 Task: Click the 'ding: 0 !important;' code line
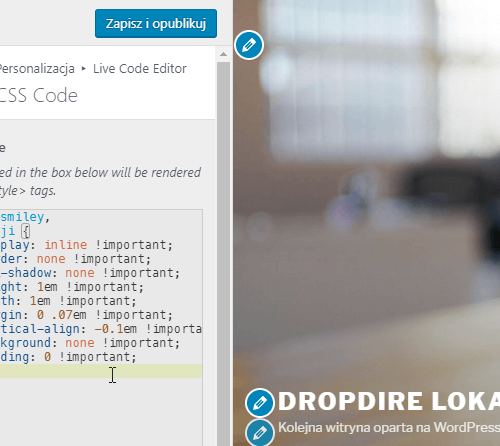68,357
